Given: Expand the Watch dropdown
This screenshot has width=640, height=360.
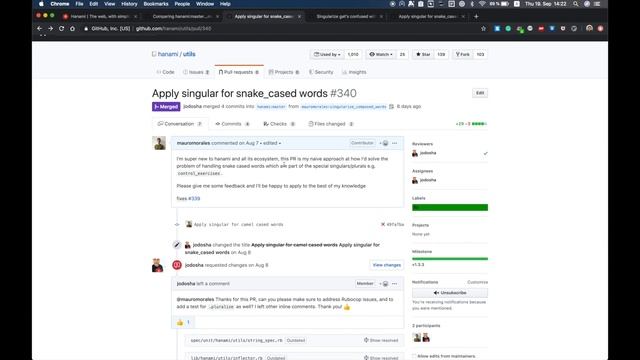Looking at the screenshot, I should (381, 54).
